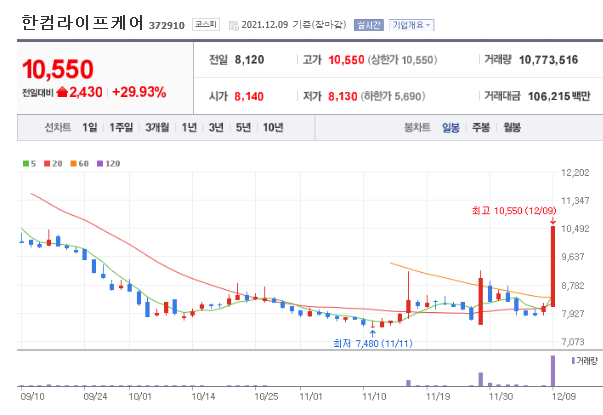Select the 3년 line chart tab
Screen dimensions: 603x415
[216, 127]
